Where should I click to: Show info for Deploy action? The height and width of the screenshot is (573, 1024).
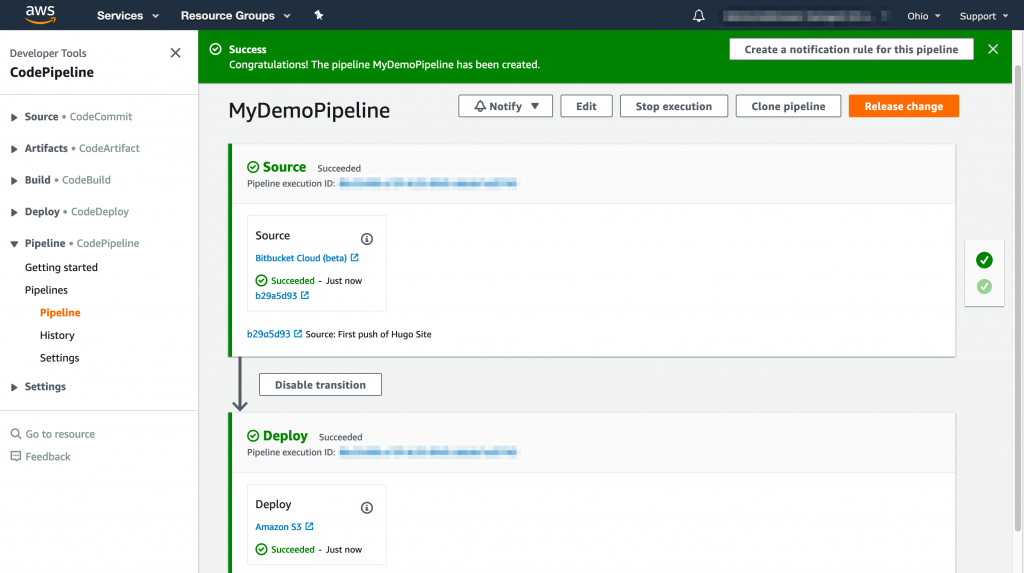(x=367, y=508)
